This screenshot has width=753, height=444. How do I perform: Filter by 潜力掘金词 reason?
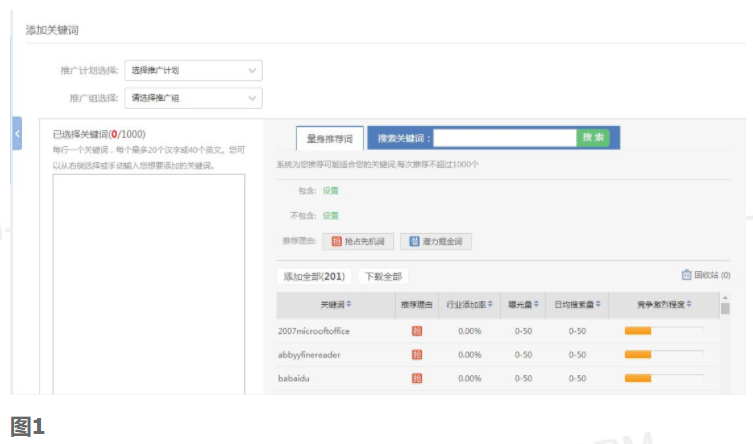pos(436,241)
